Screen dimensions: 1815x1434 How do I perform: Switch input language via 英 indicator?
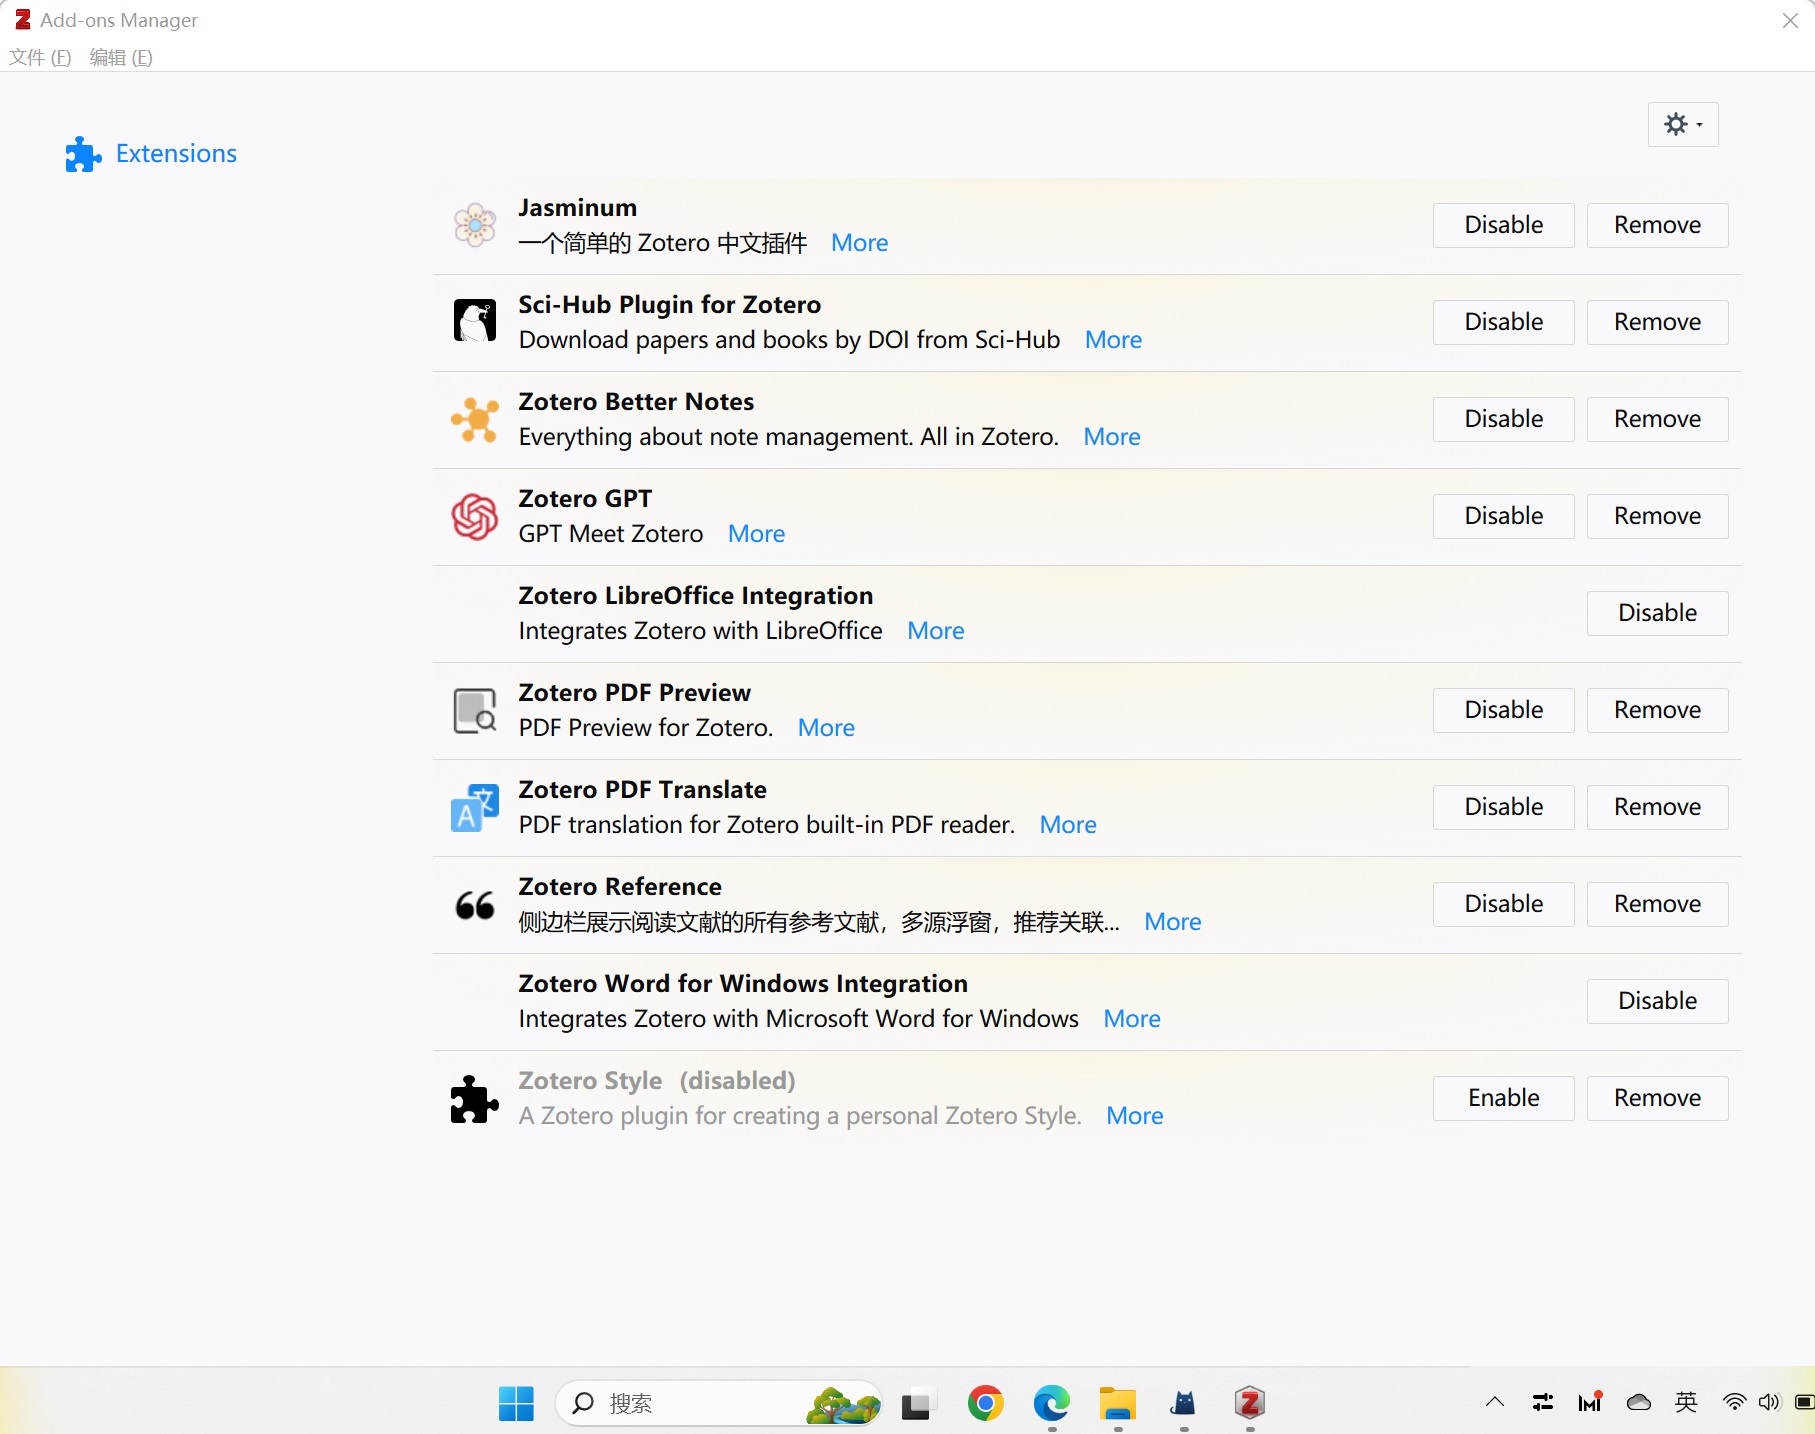coord(1686,1402)
